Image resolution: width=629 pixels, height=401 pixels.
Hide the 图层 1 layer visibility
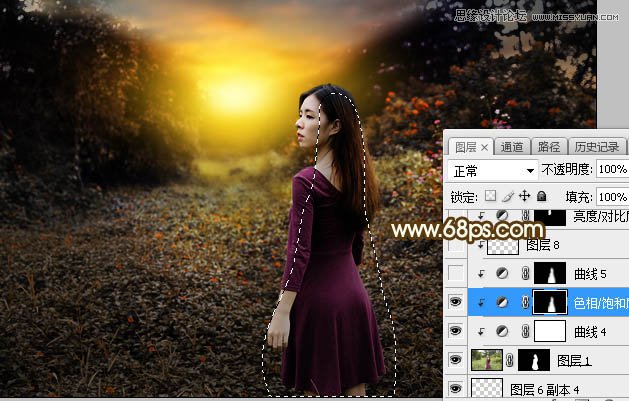455,360
